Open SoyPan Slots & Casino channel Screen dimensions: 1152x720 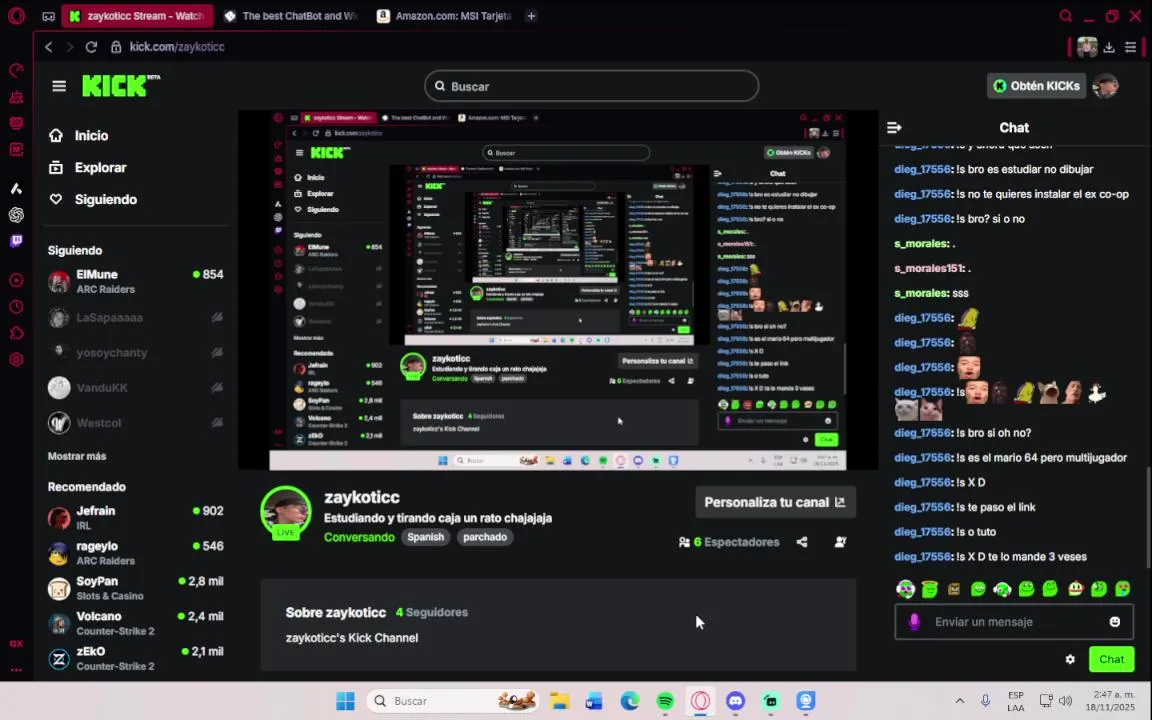tap(136, 588)
